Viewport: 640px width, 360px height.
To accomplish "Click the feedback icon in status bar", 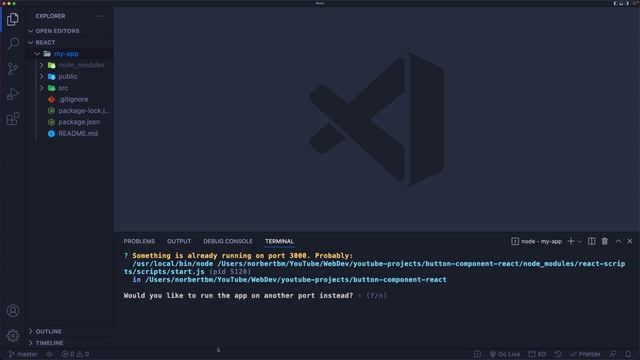I will pos(613,354).
